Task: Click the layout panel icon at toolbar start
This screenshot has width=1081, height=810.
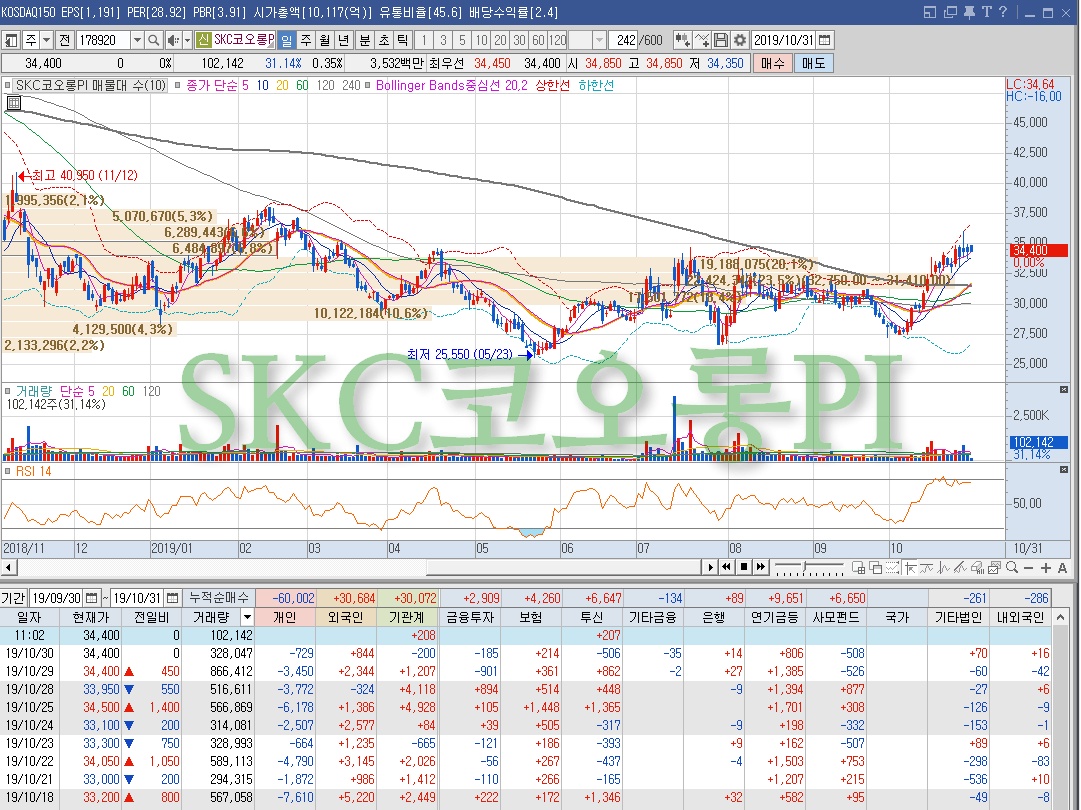Action: point(11,40)
